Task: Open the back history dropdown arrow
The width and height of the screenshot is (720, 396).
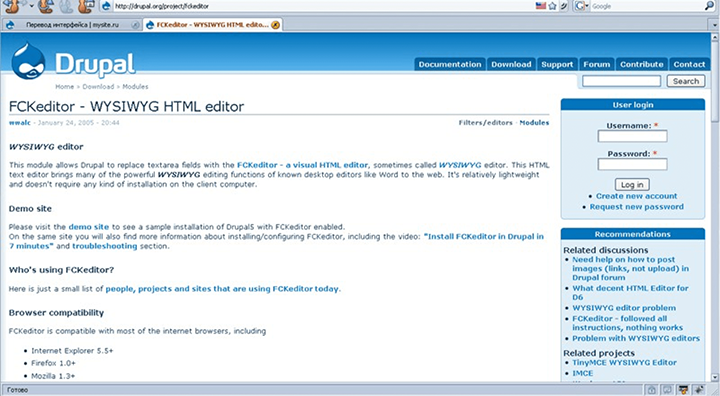Action: tap(31, 6)
